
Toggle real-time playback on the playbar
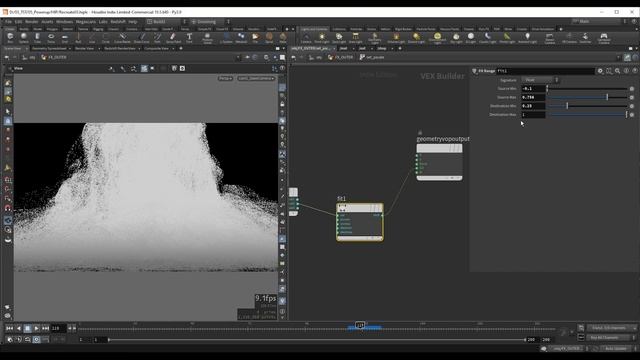[x=36, y=340]
